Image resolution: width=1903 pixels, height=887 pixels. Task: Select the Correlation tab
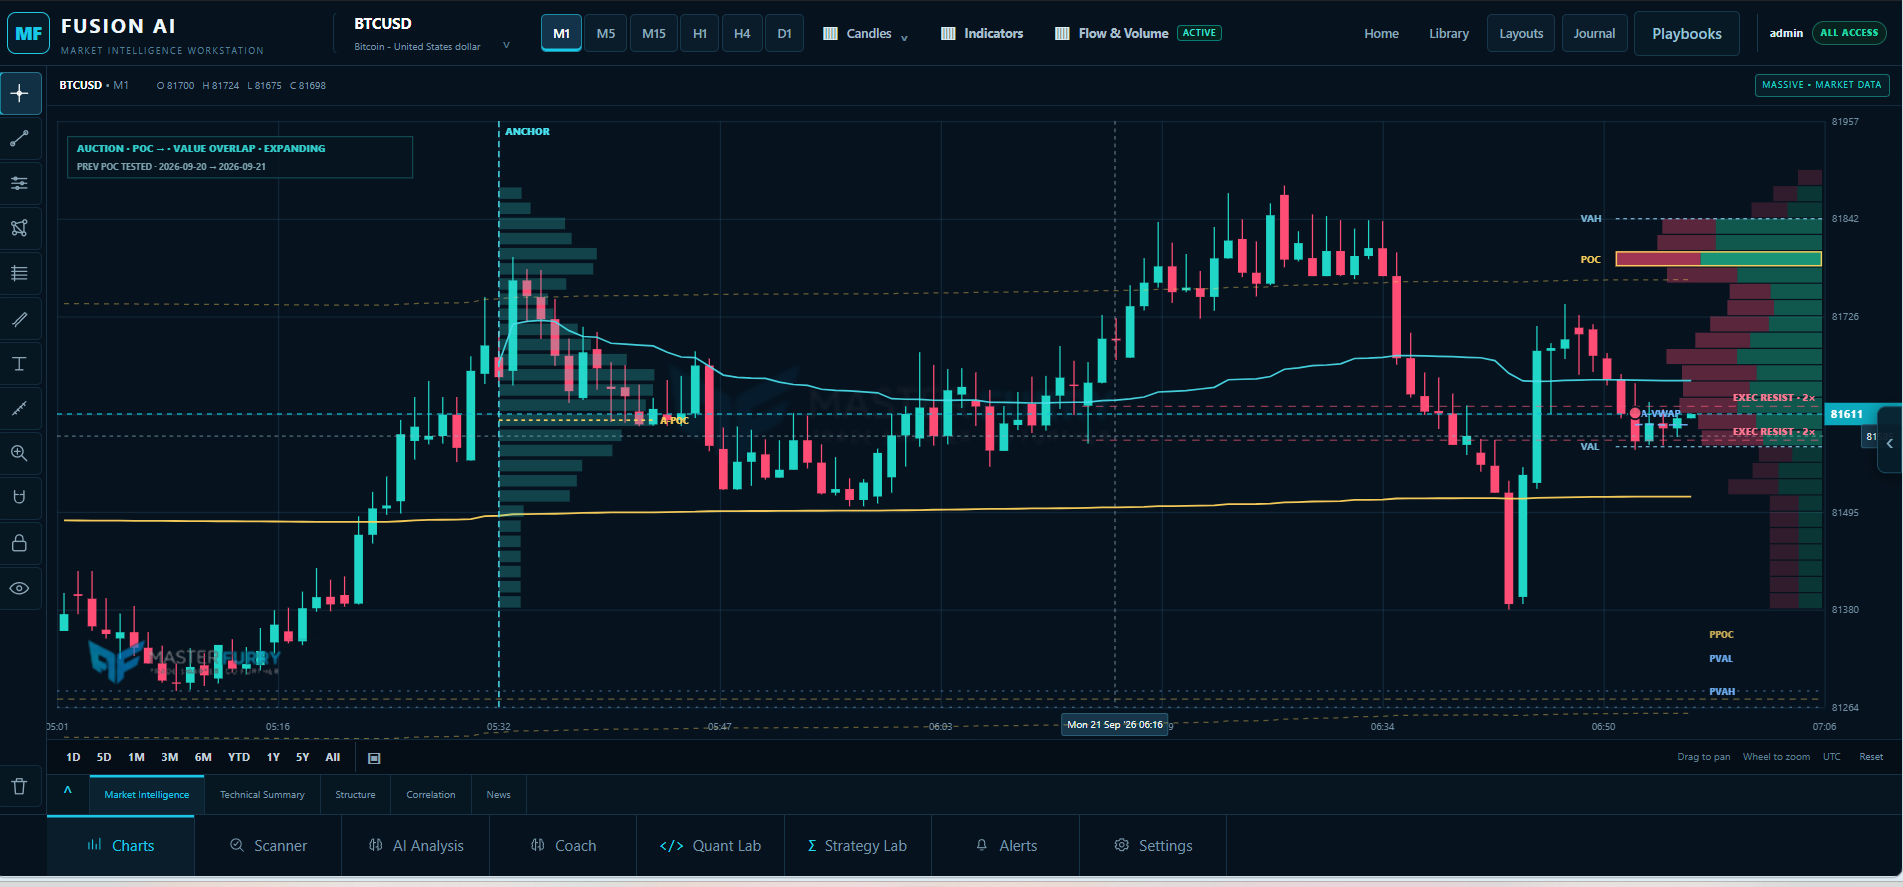pos(431,795)
